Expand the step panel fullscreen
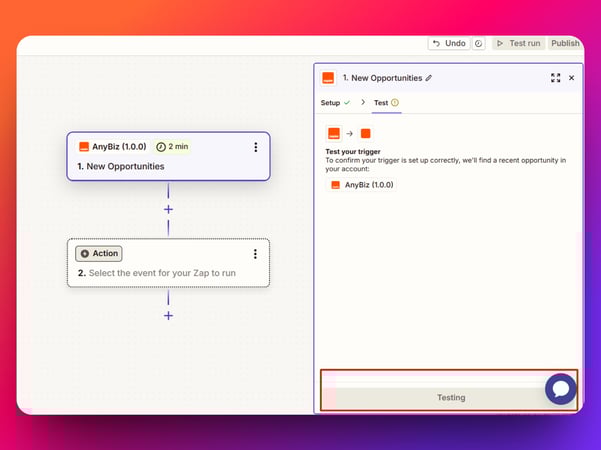The image size is (601, 450). (x=555, y=78)
